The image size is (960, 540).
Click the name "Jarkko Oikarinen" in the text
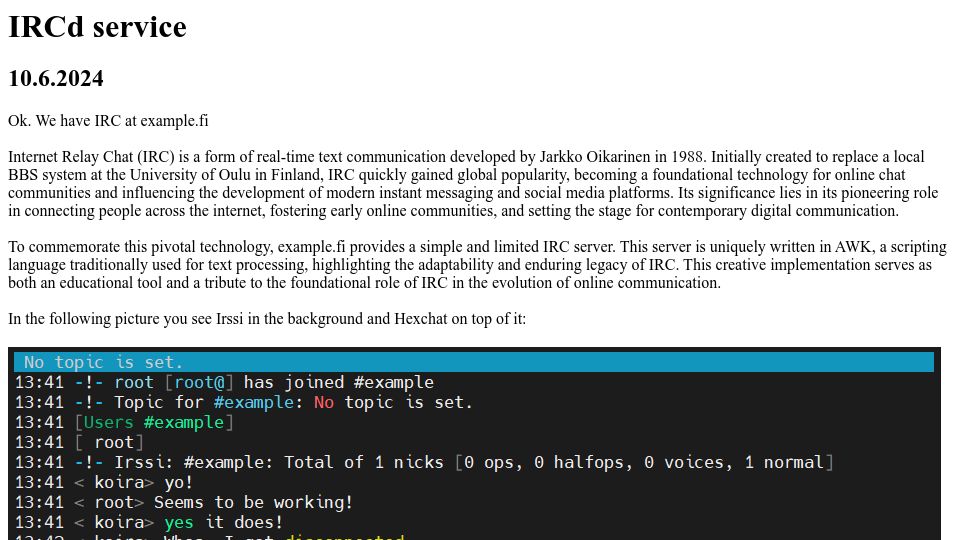click(594, 157)
